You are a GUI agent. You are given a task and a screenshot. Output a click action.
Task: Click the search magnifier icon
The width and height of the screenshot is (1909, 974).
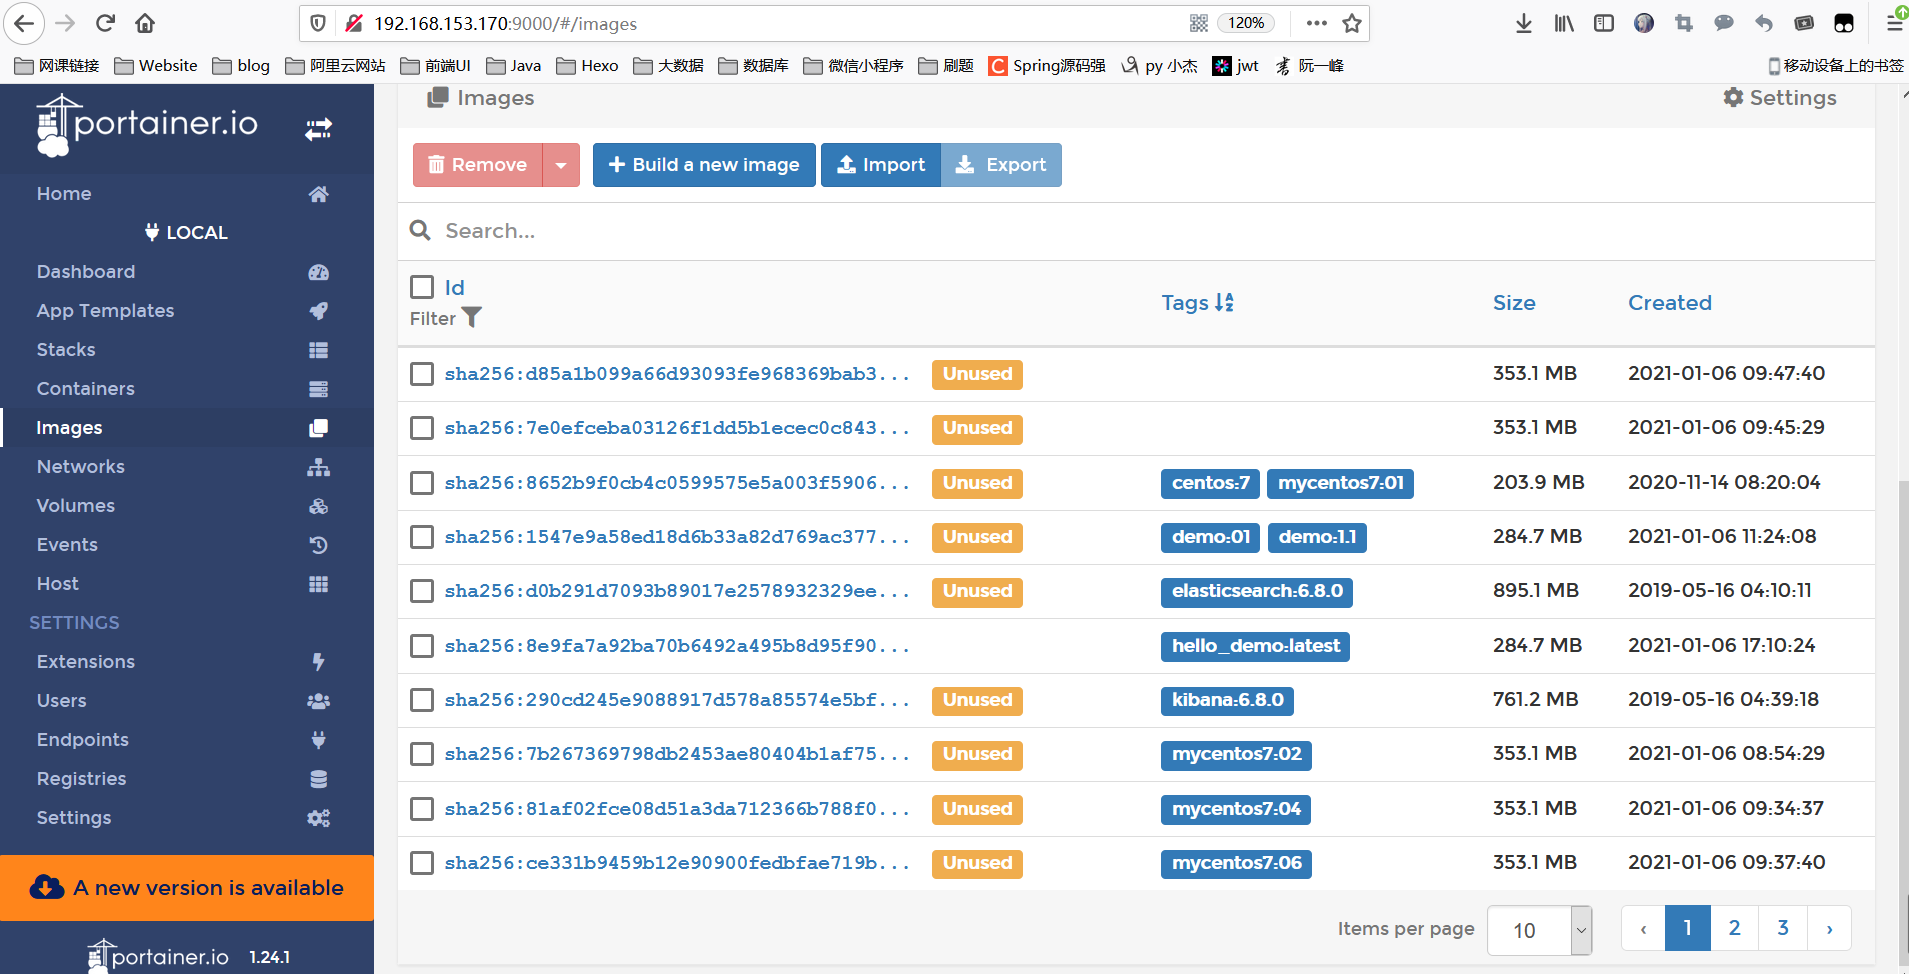pyautogui.click(x=420, y=231)
